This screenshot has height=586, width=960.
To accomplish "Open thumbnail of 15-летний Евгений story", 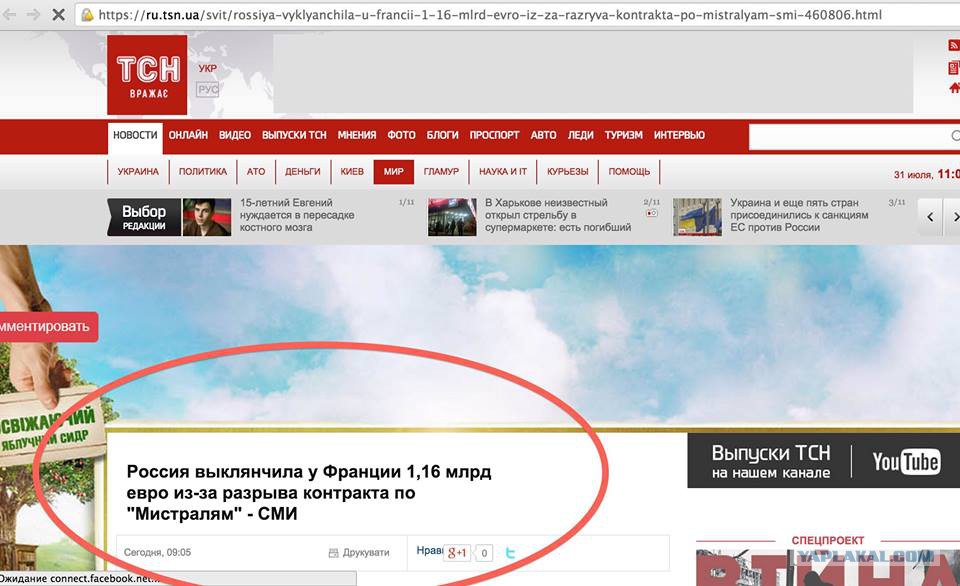I will click(x=207, y=216).
